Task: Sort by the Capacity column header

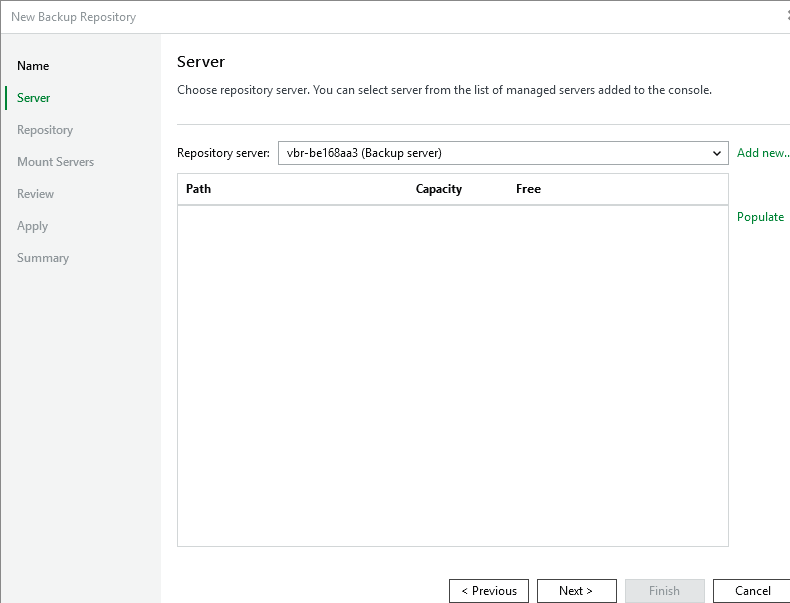Action: pyautogui.click(x=439, y=189)
